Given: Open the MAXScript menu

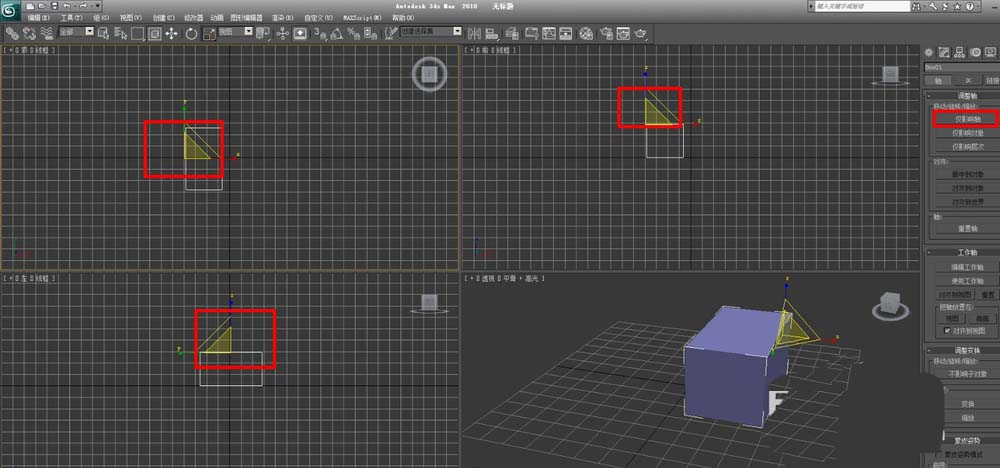Looking at the screenshot, I should click(362, 18).
